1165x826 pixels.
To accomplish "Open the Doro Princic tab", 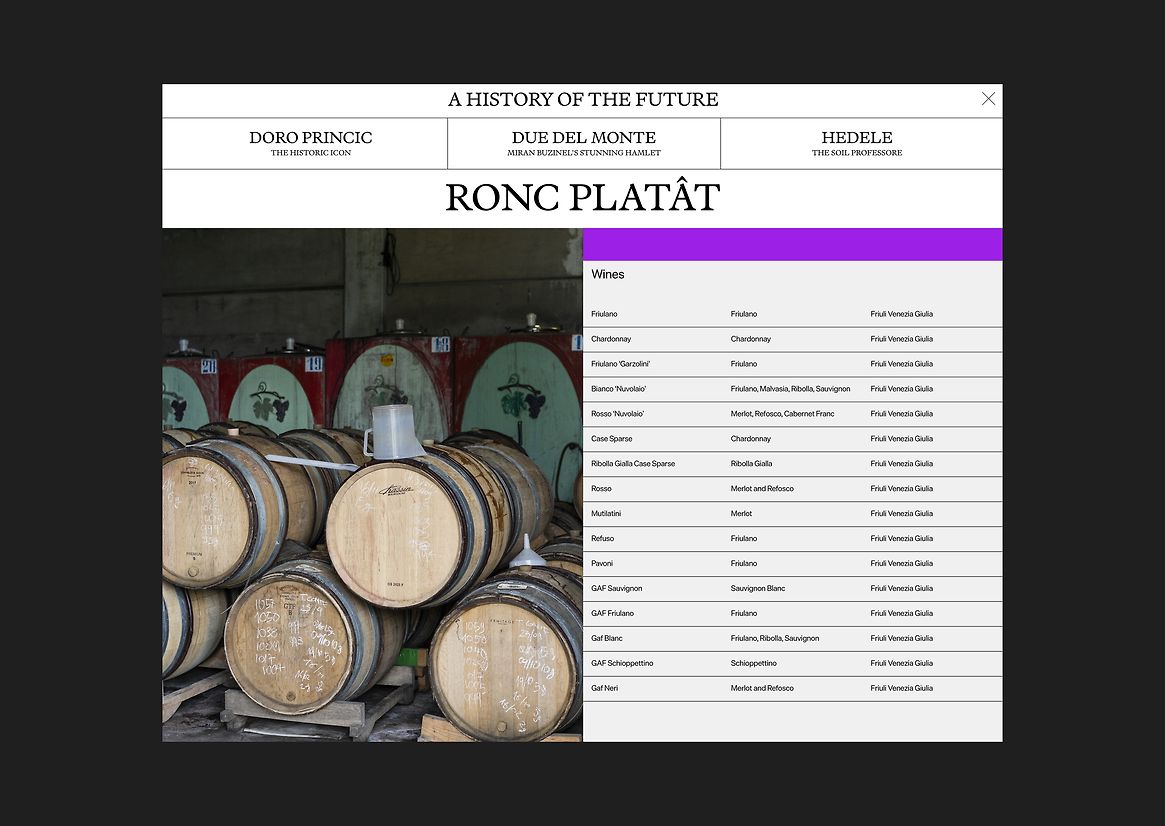I will 310,143.
